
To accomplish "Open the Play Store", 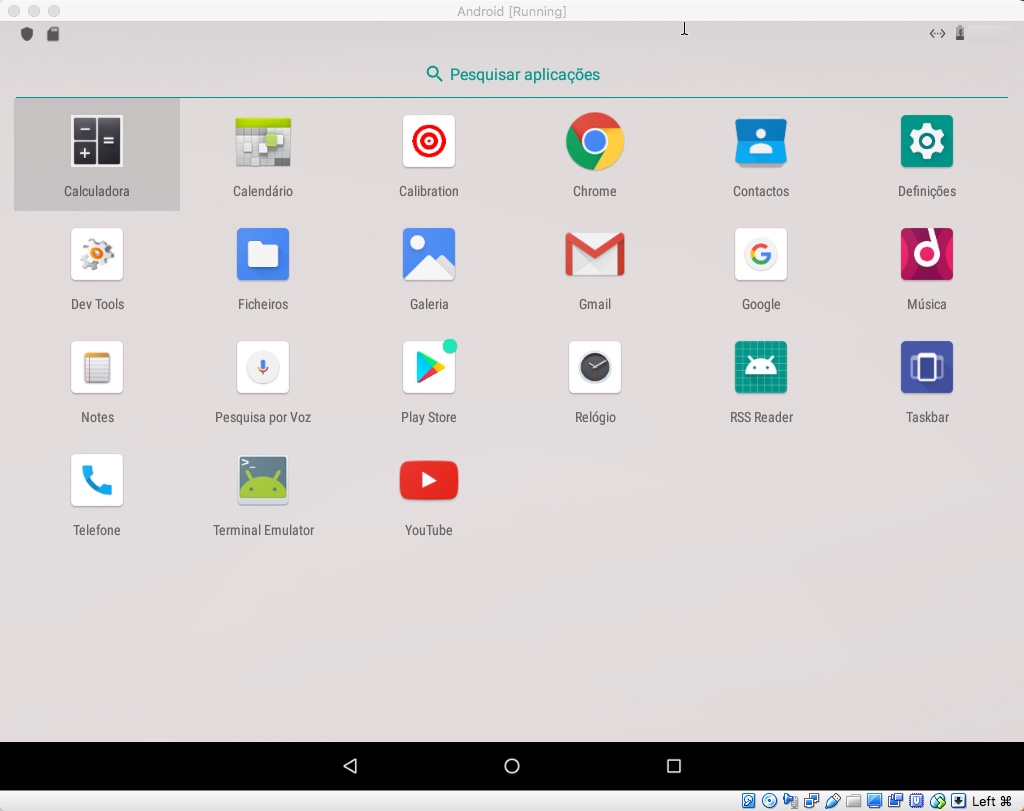I will [428, 367].
